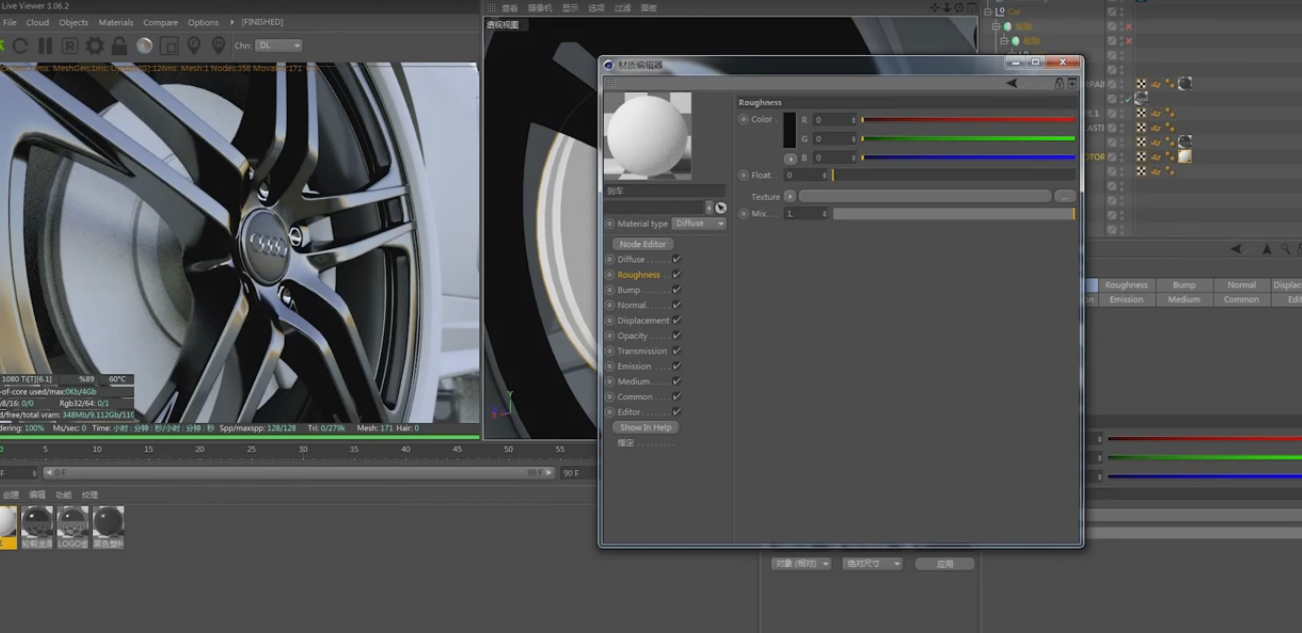Click the Float value input field

point(806,175)
